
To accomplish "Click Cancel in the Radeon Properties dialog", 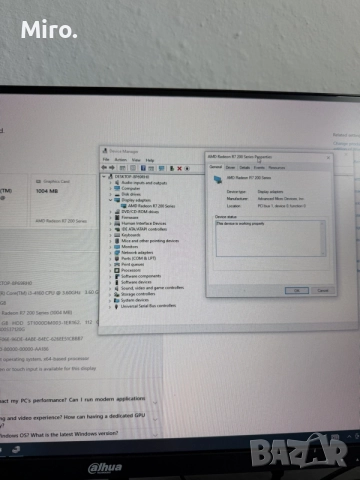I will (323, 290).
